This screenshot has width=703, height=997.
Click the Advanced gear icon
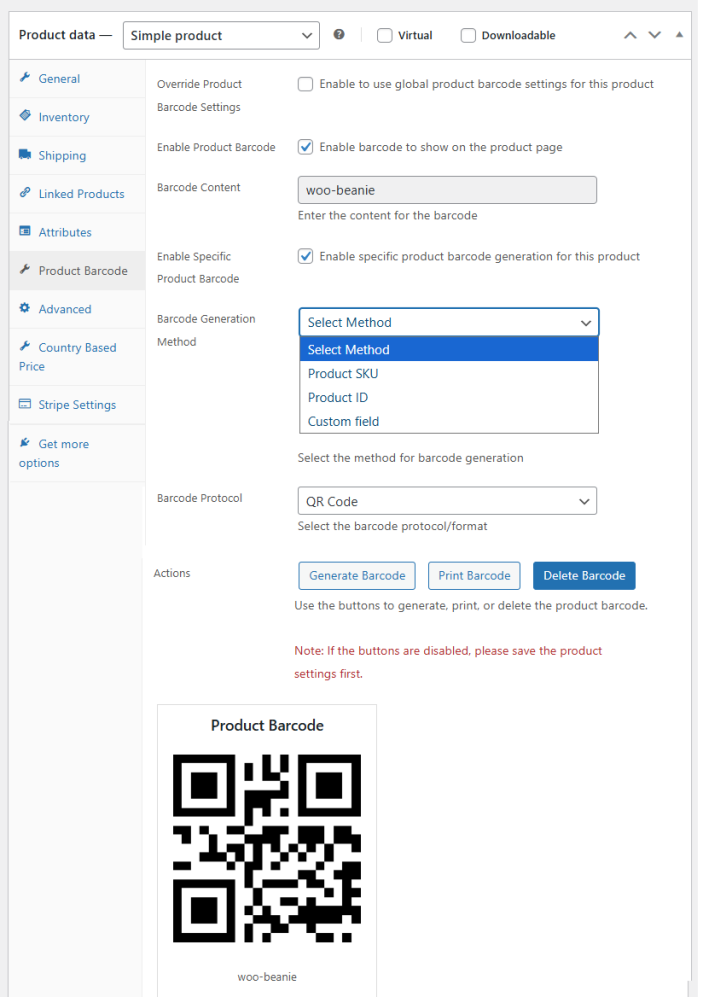tap(25, 308)
